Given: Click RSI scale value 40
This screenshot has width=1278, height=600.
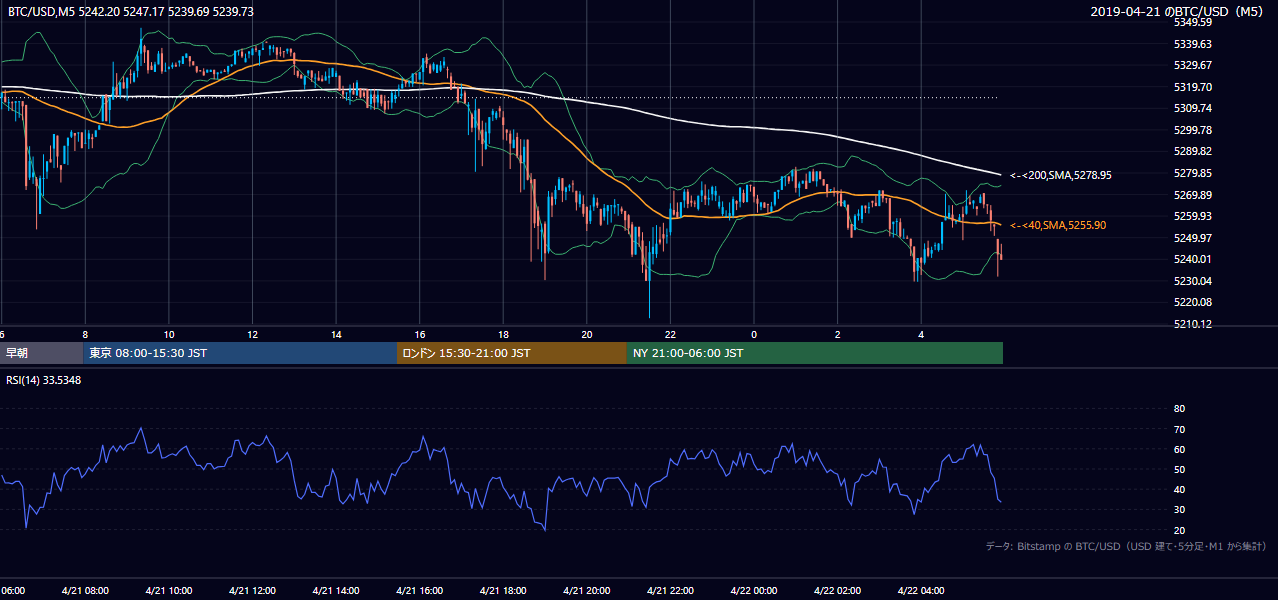Looking at the screenshot, I should click(x=1179, y=489).
